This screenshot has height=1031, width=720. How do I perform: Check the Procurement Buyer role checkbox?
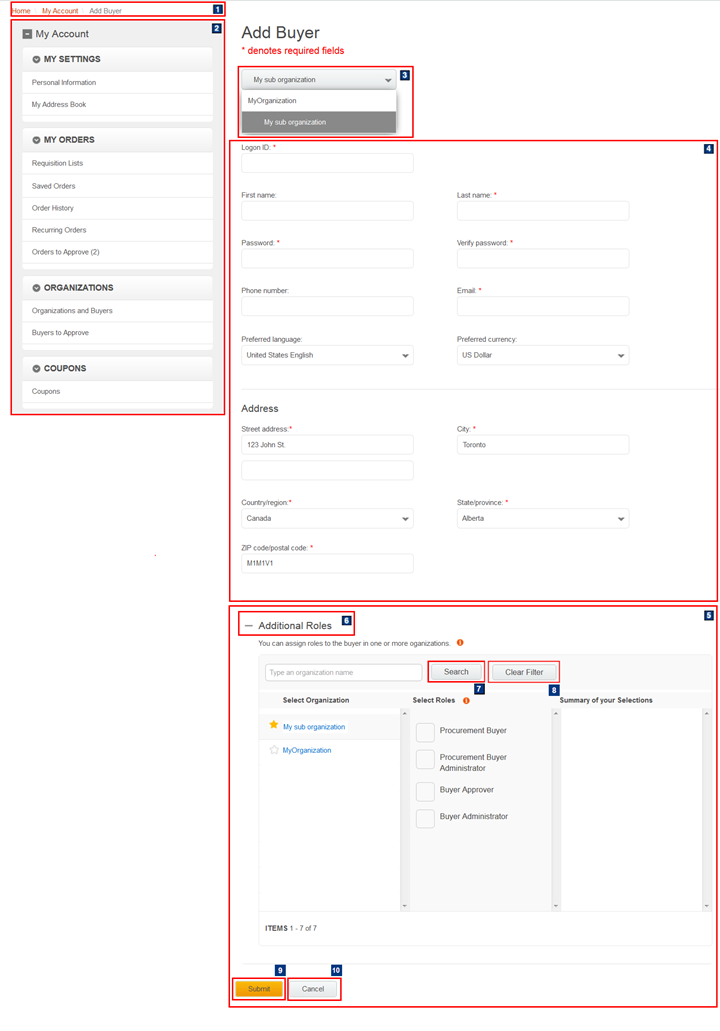pos(425,732)
